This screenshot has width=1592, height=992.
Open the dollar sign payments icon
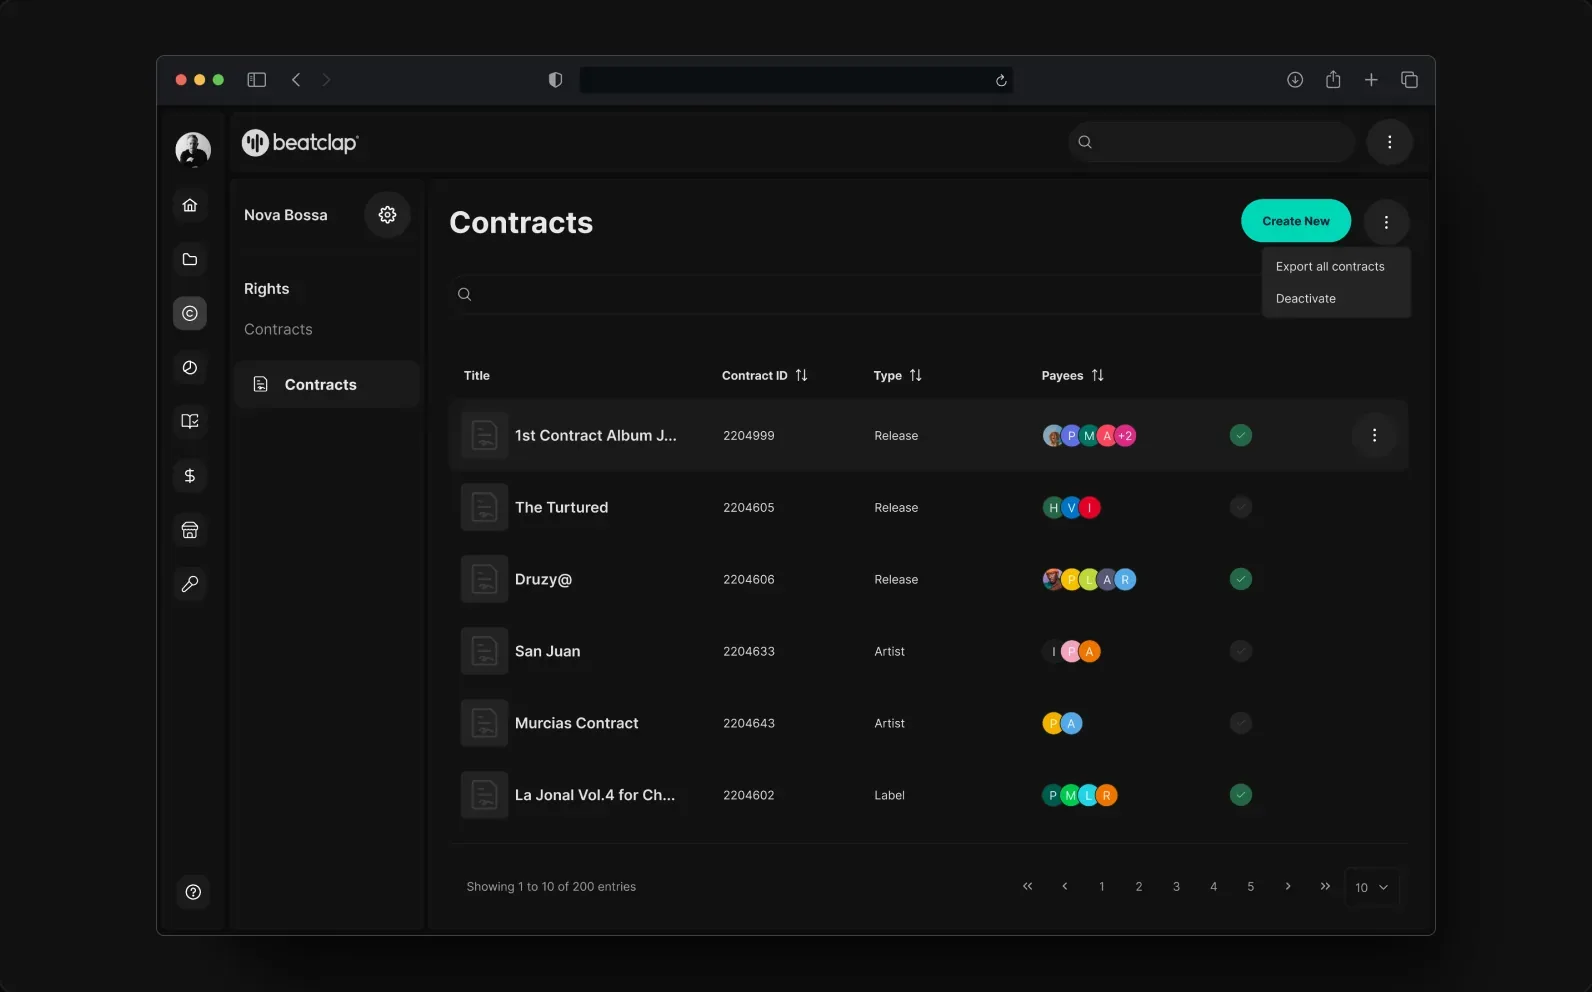(190, 476)
